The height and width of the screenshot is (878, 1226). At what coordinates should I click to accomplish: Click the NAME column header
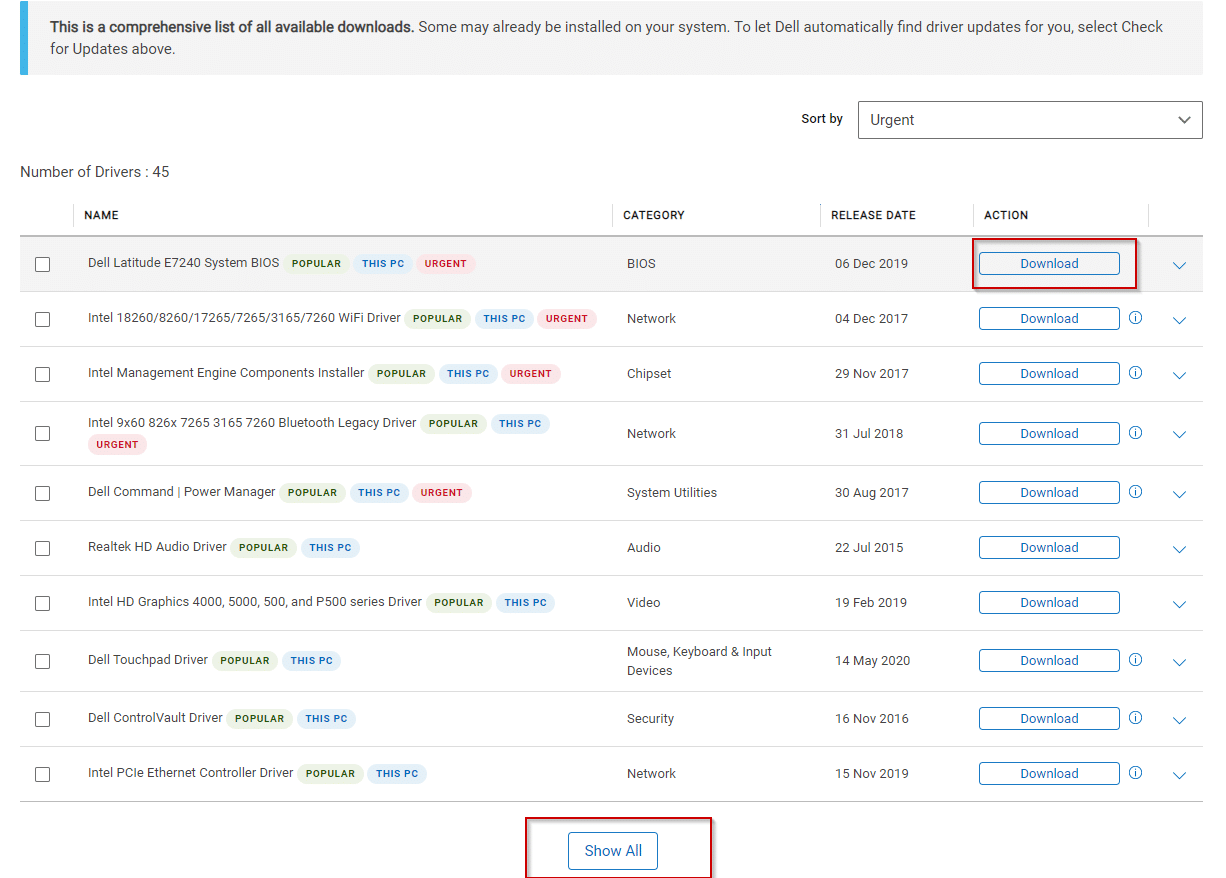click(x=101, y=215)
